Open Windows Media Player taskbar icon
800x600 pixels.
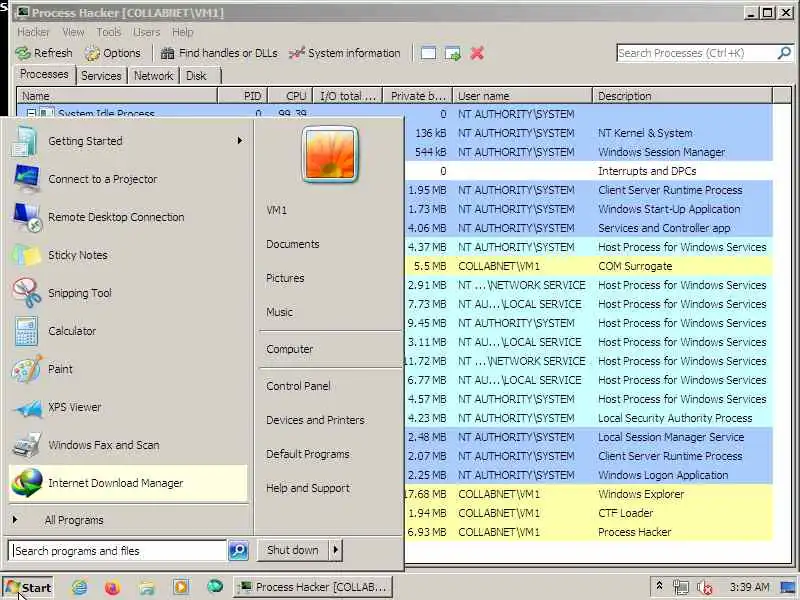tap(181, 587)
